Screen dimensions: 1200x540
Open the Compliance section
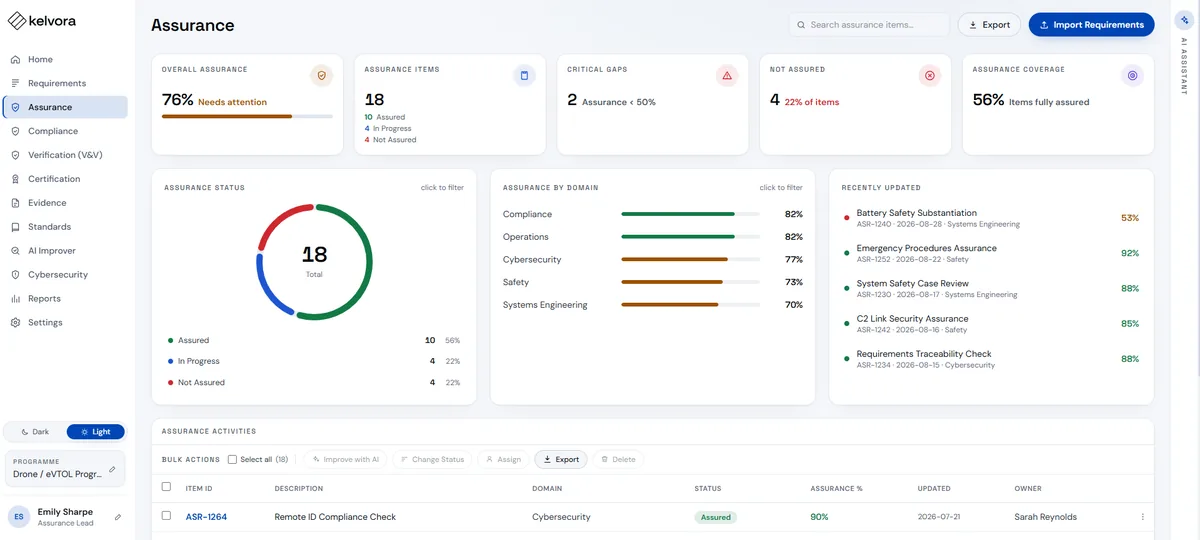click(65, 131)
